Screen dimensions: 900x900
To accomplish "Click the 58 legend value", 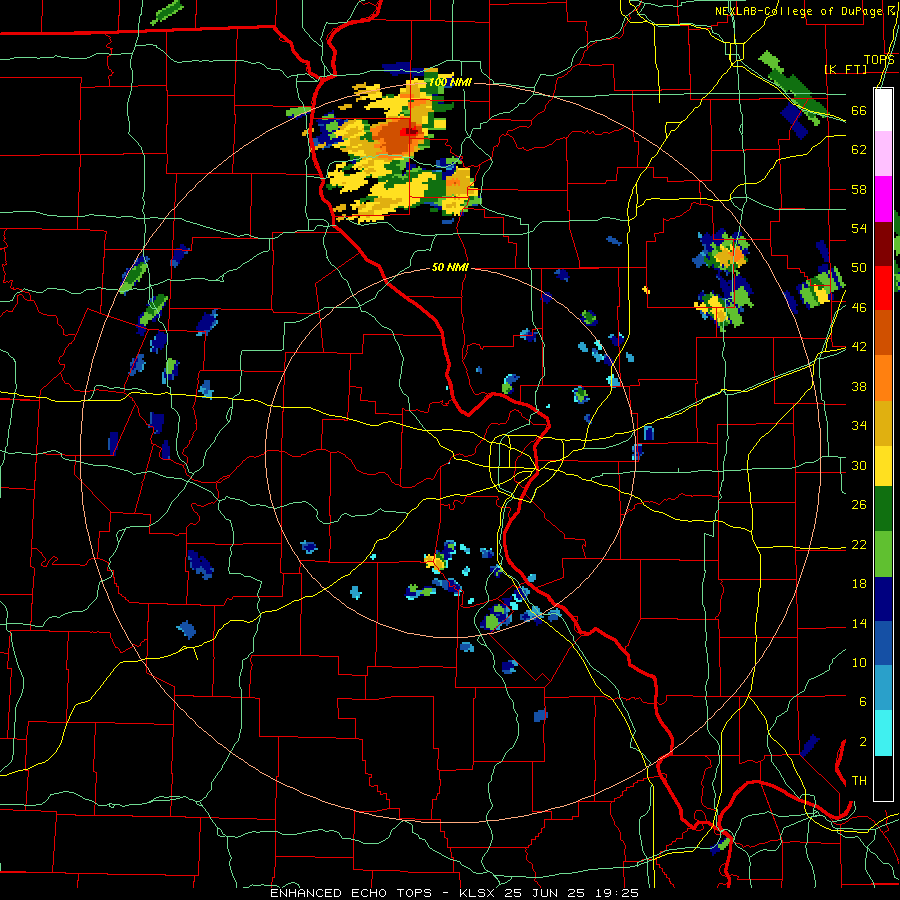I will [859, 189].
